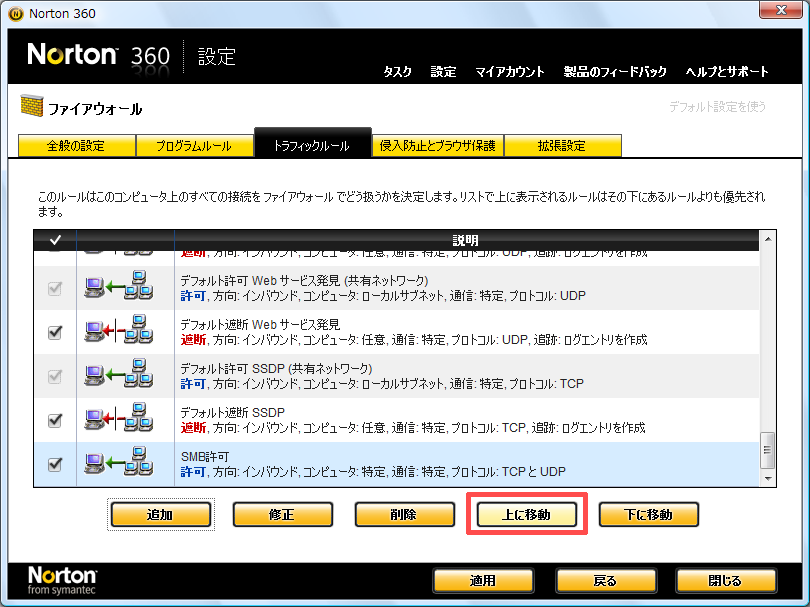
Task: Click the inbound icon for SMB許可 rule
Action: [x=125, y=464]
